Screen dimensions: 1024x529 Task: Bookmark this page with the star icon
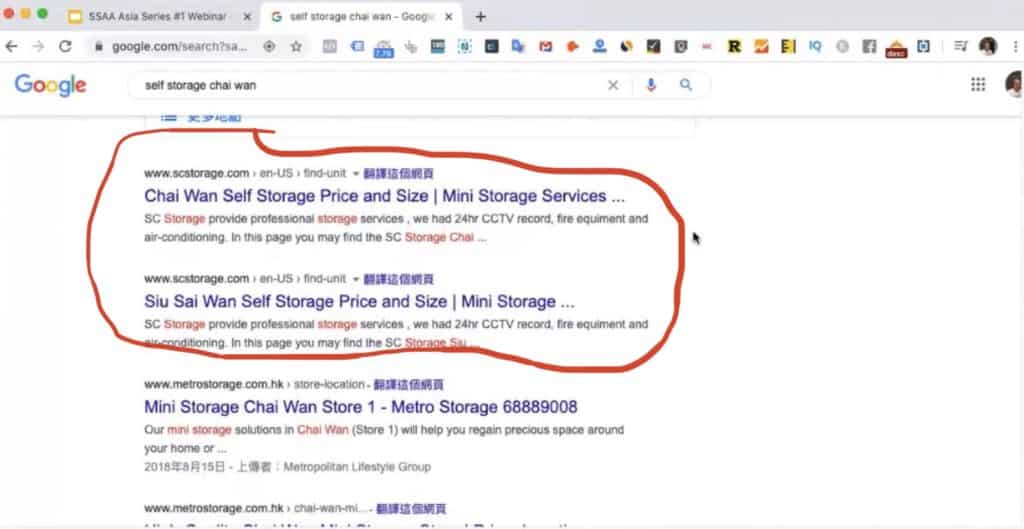pyautogui.click(x=296, y=46)
